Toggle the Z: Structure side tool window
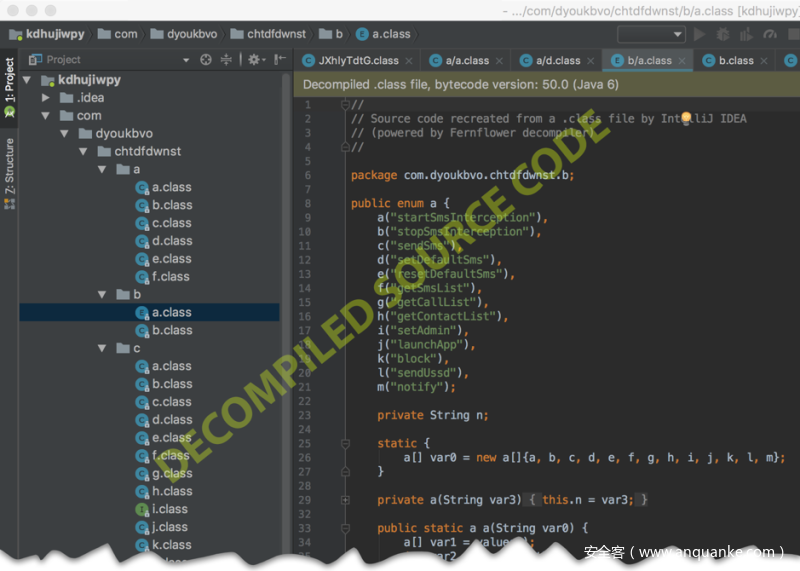Viewport: 800px width, 571px height. [x=10, y=172]
